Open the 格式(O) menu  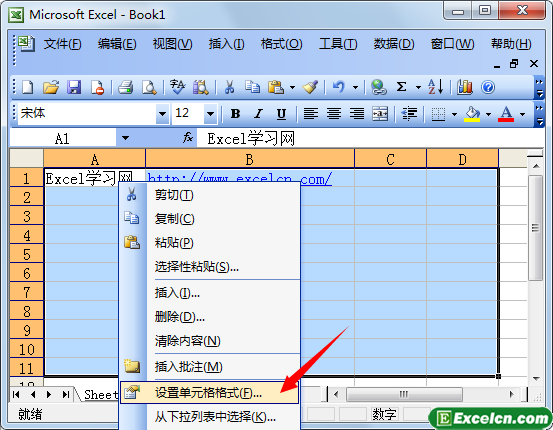point(281,44)
